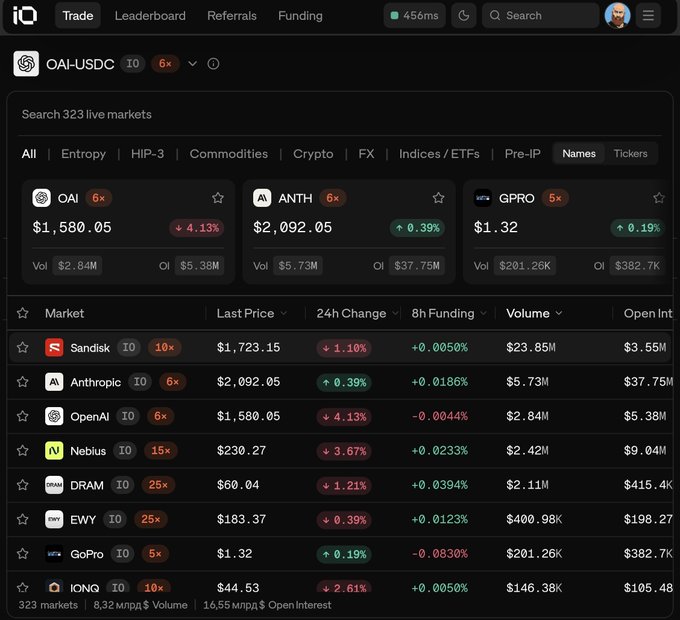Focus the header Search field

point(540,16)
